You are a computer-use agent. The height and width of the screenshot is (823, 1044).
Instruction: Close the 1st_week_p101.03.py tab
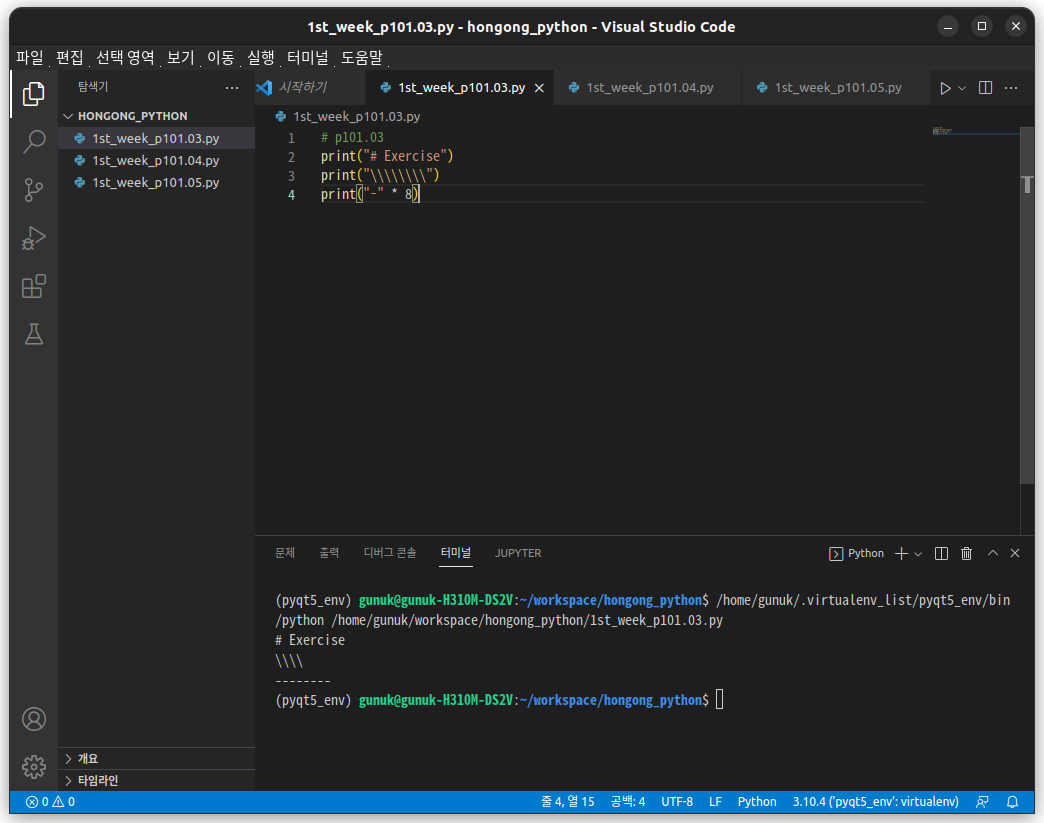coord(539,88)
